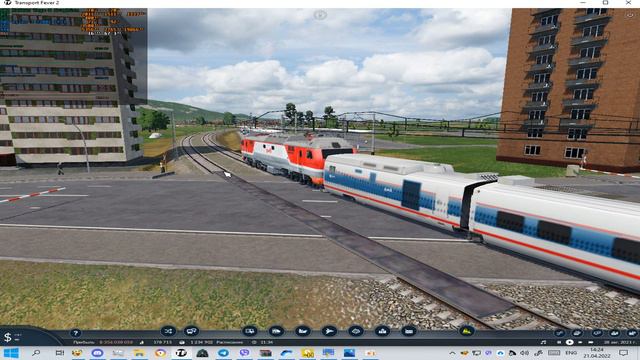Click the in-game date display
640x360 pixels.
coord(619,342)
